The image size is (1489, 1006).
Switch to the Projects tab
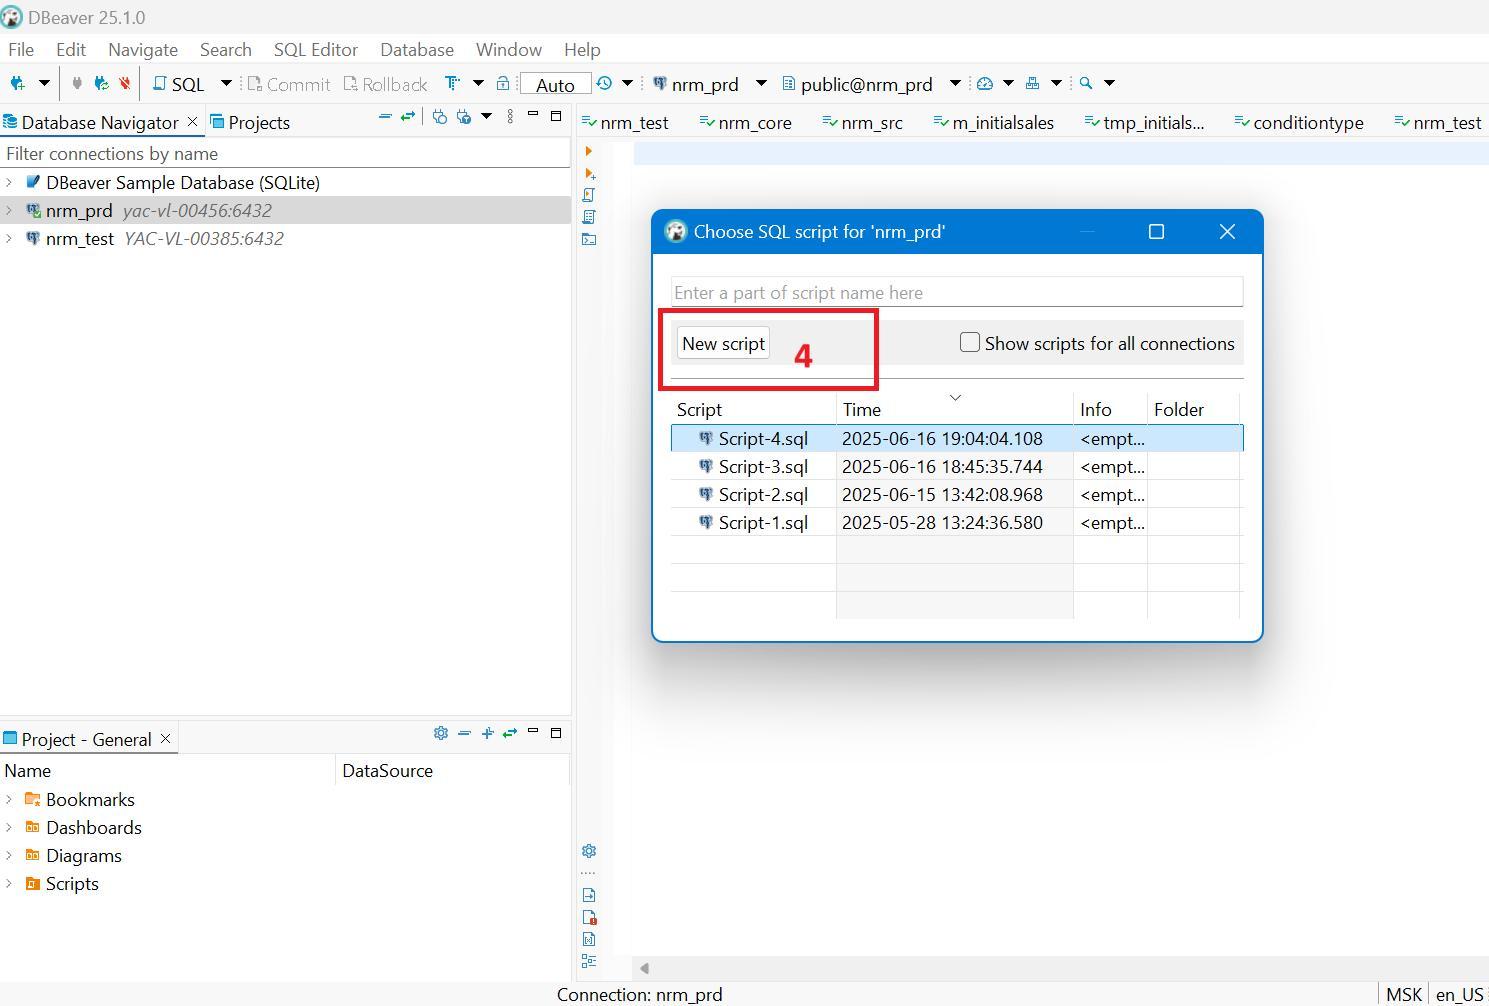(x=250, y=123)
